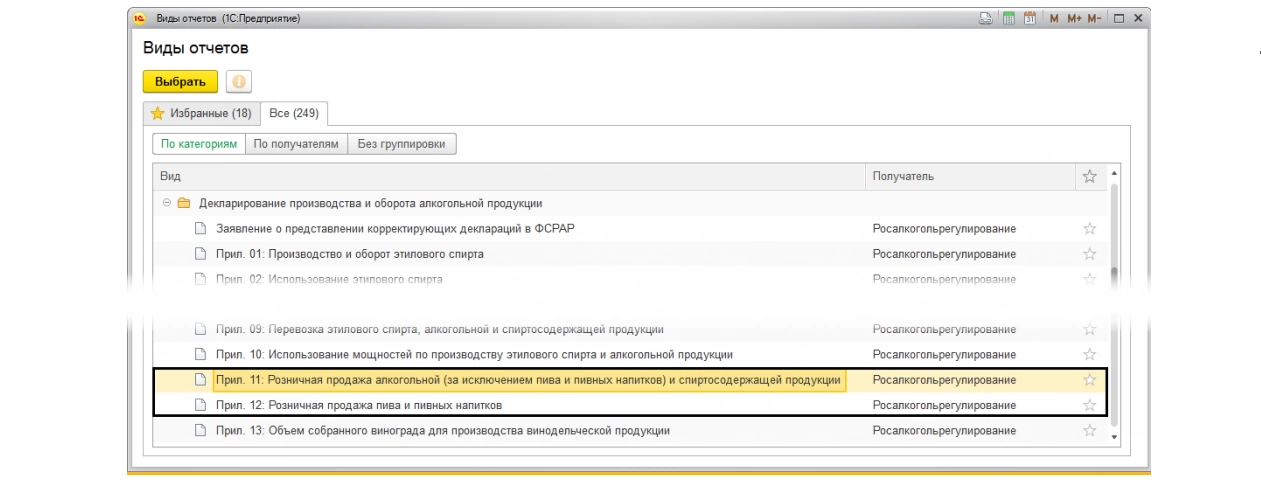This screenshot has height=491, width=1261.
Task: Click the M memory button
Action: tap(1055, 18)
